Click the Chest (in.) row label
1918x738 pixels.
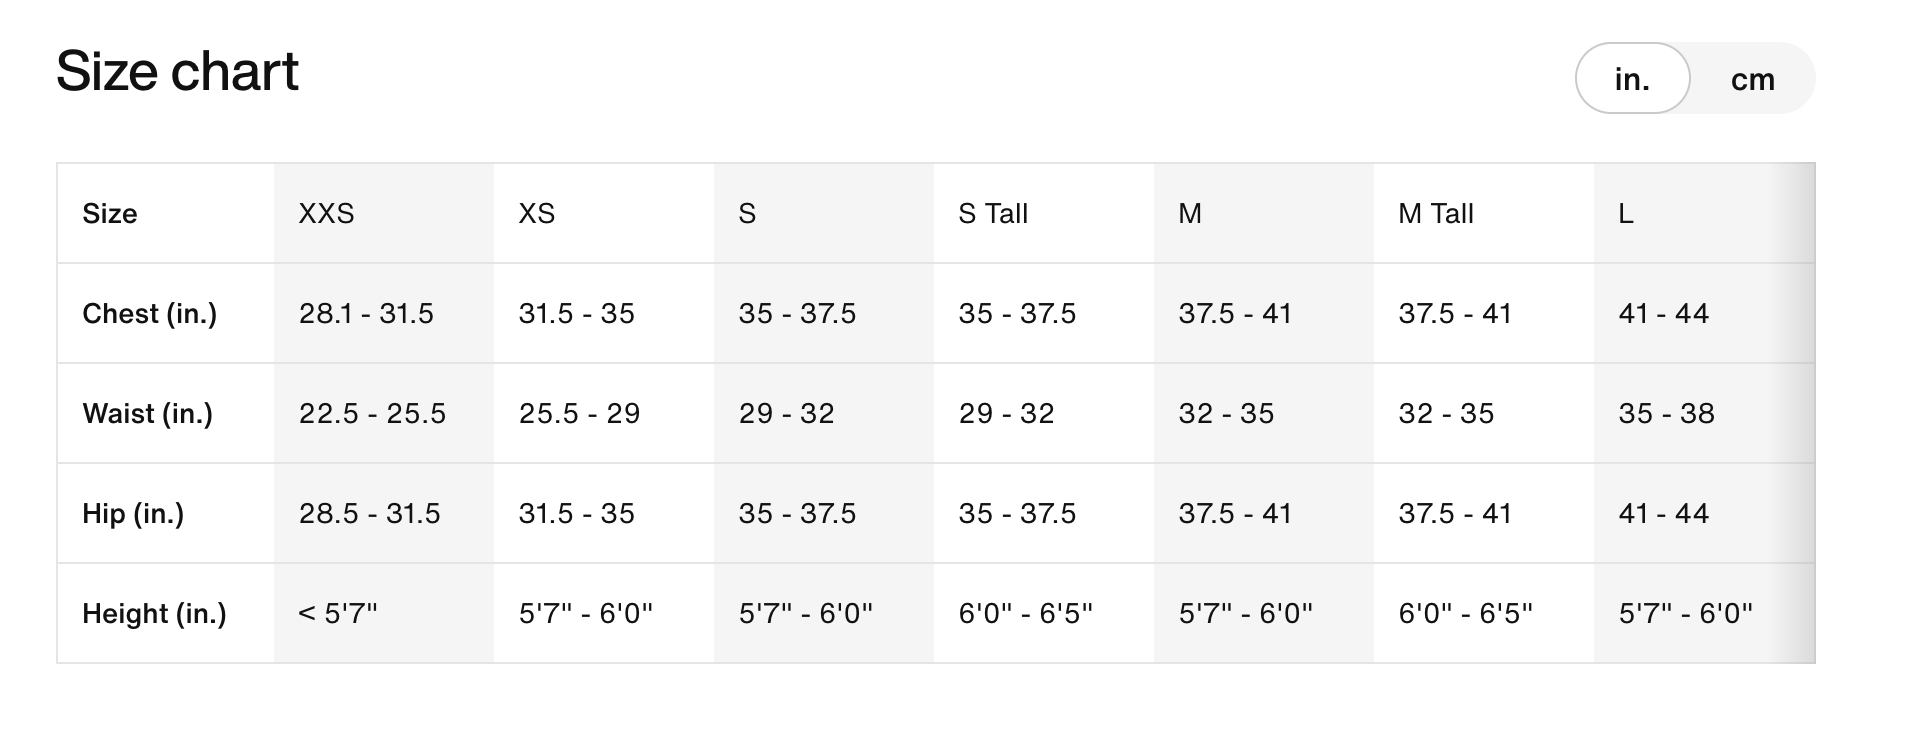(x=150, y=313)
